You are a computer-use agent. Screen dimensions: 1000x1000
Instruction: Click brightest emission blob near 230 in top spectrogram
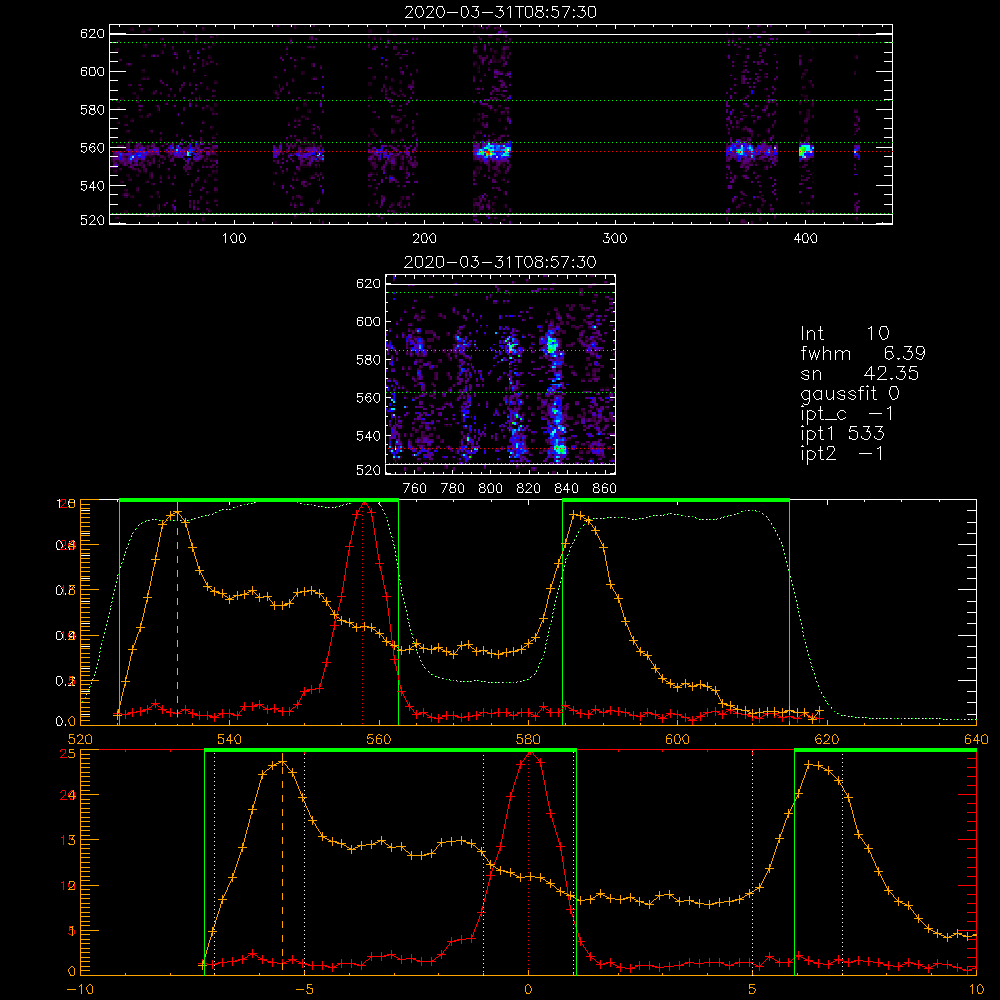pos(492,151)
